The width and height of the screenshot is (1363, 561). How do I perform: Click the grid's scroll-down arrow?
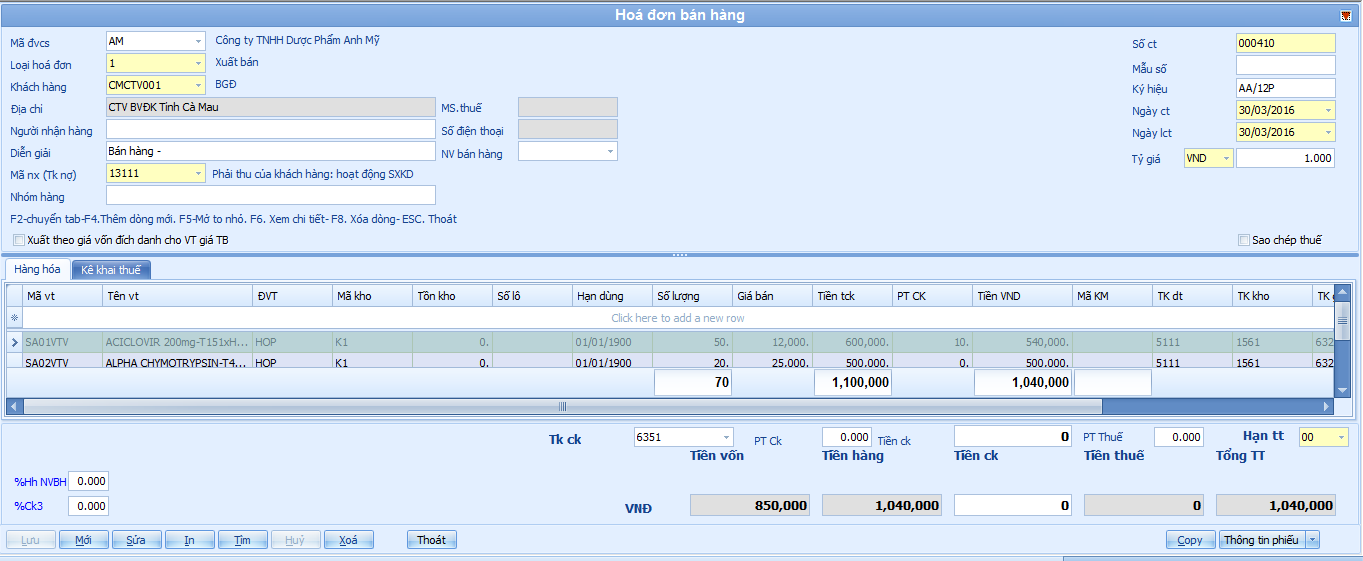(1341, 389)
